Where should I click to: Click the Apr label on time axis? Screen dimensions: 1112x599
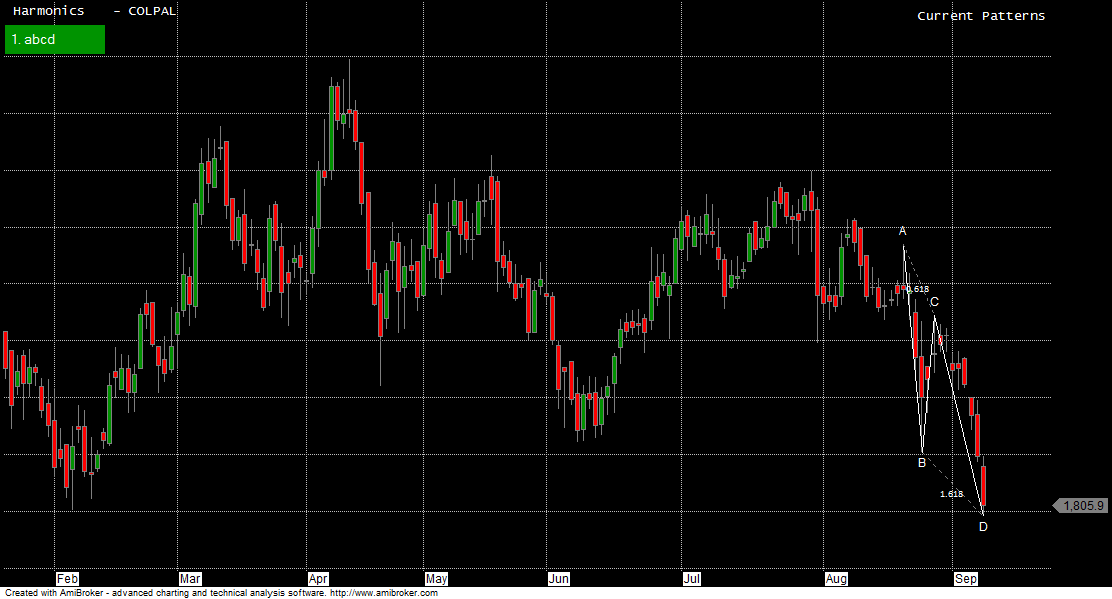(x=318, y=579)
